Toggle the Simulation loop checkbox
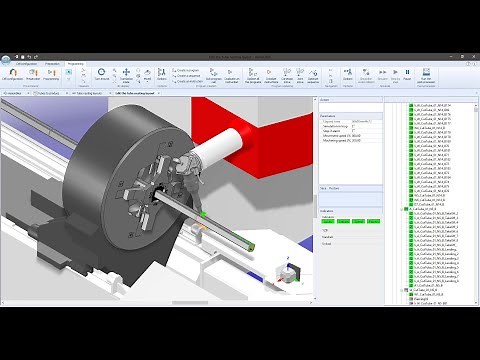The height and width of the screenshot is (360, 480). pyautogui.click(x=353, y=126)
